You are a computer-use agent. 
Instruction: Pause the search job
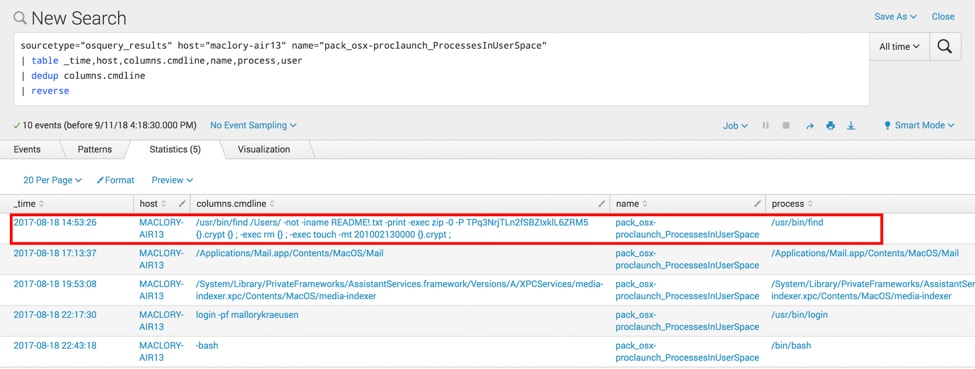point(765,126)
